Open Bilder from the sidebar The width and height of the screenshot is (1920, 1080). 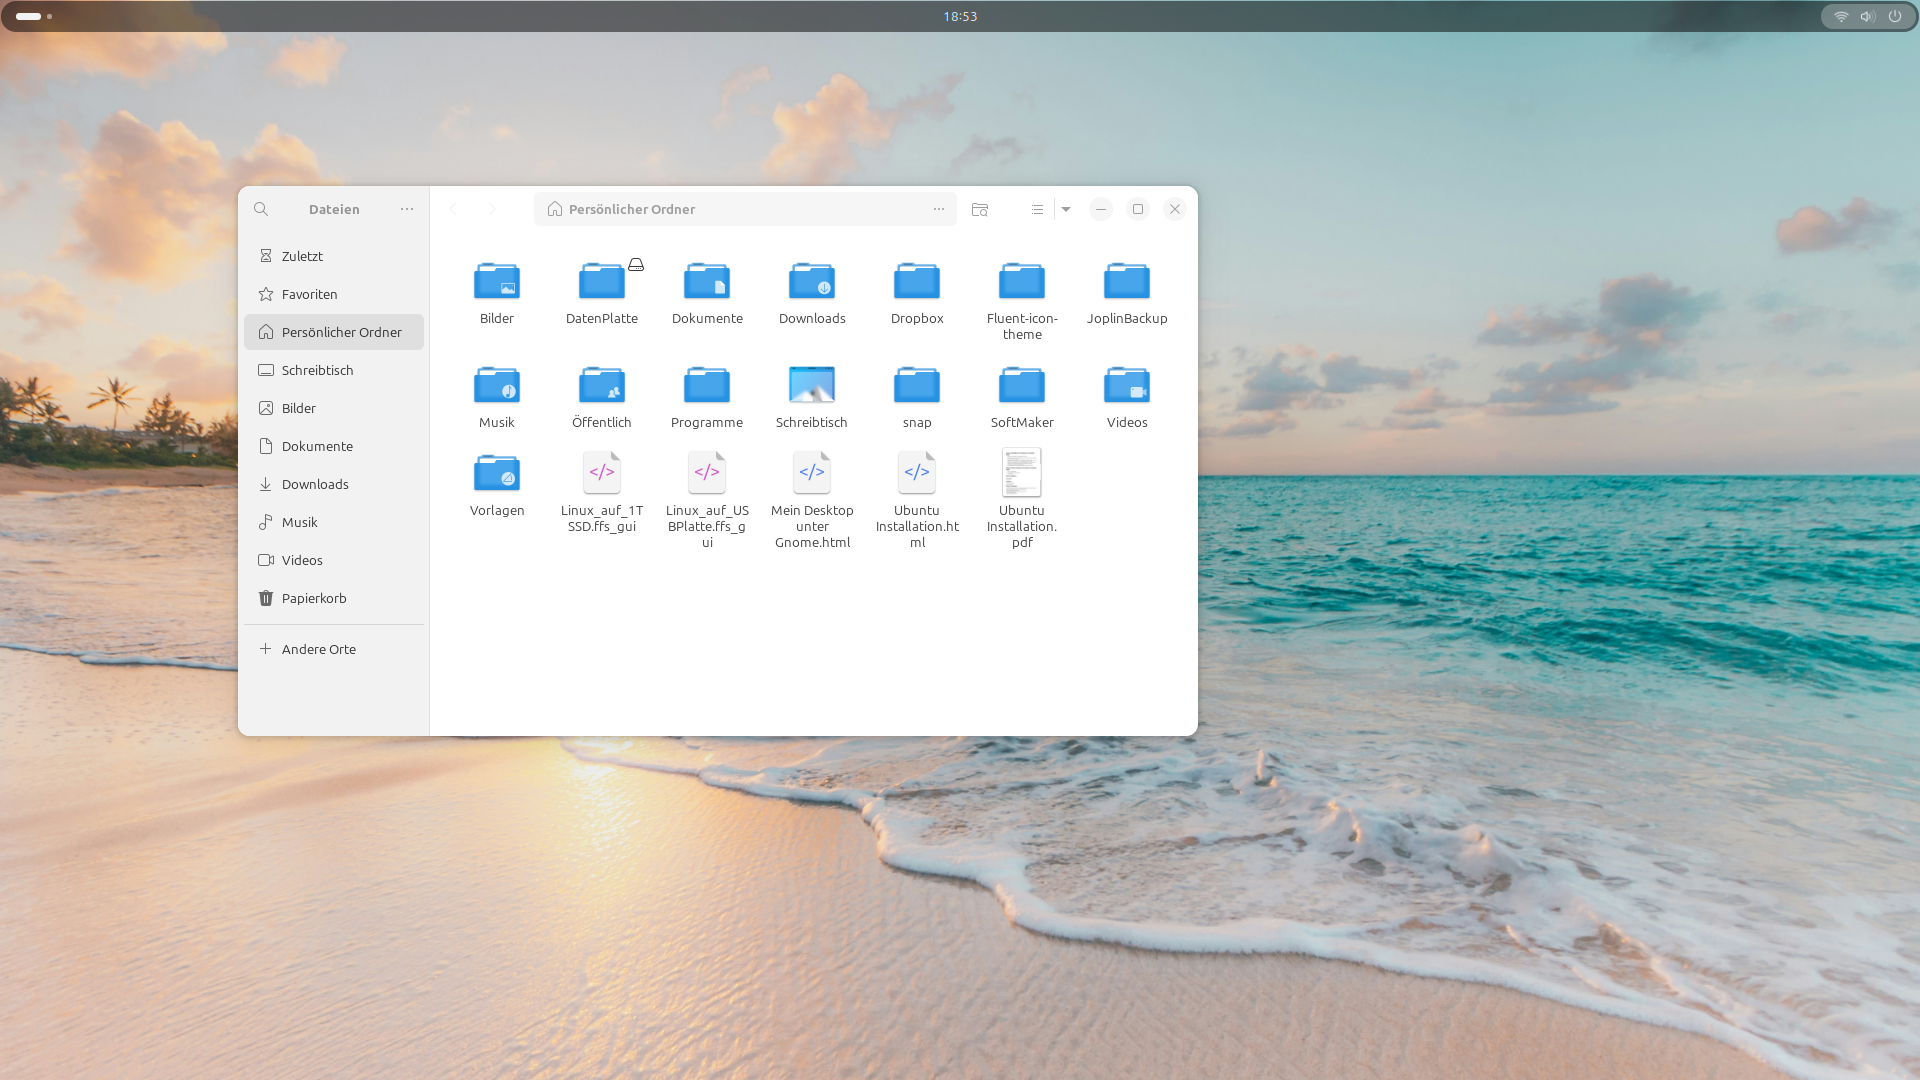pos(334,408)
